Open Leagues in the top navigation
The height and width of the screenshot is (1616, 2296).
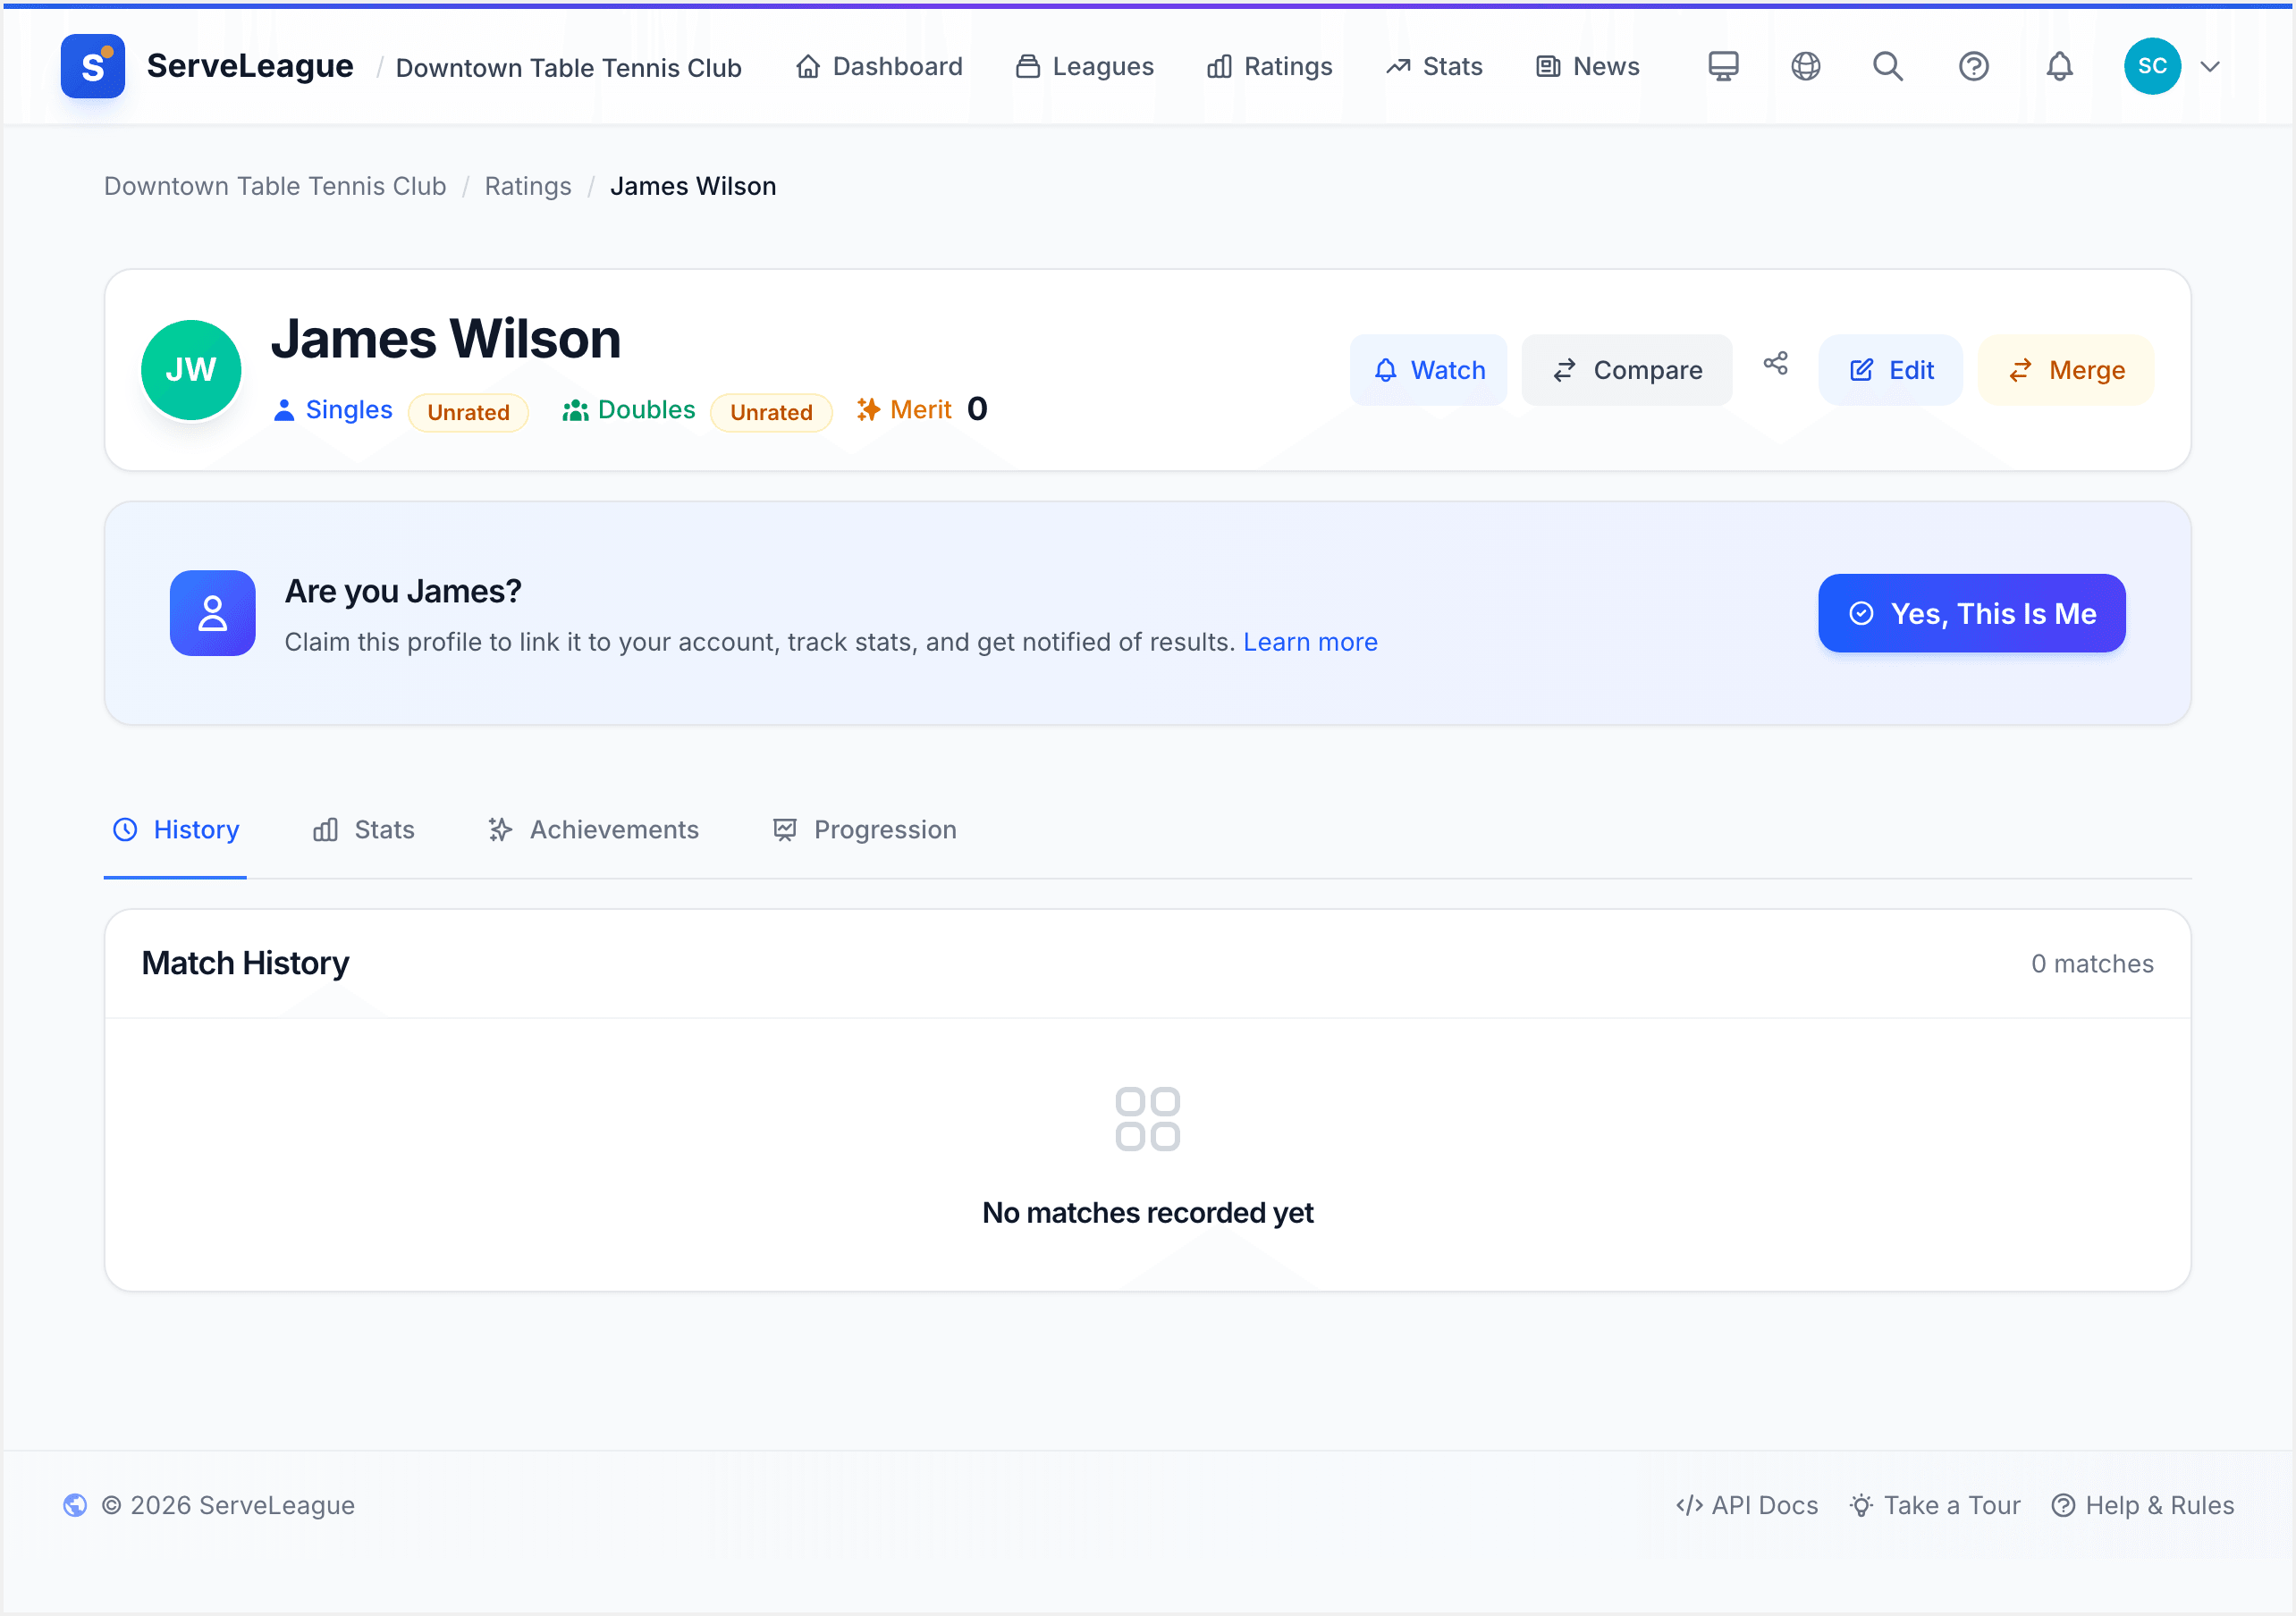(x=1084, y=66)
